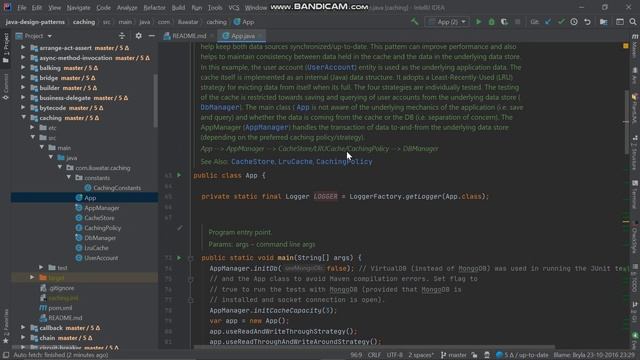Click the editor vertical scrollbar

pyautogui.click(x=626, y=122)
